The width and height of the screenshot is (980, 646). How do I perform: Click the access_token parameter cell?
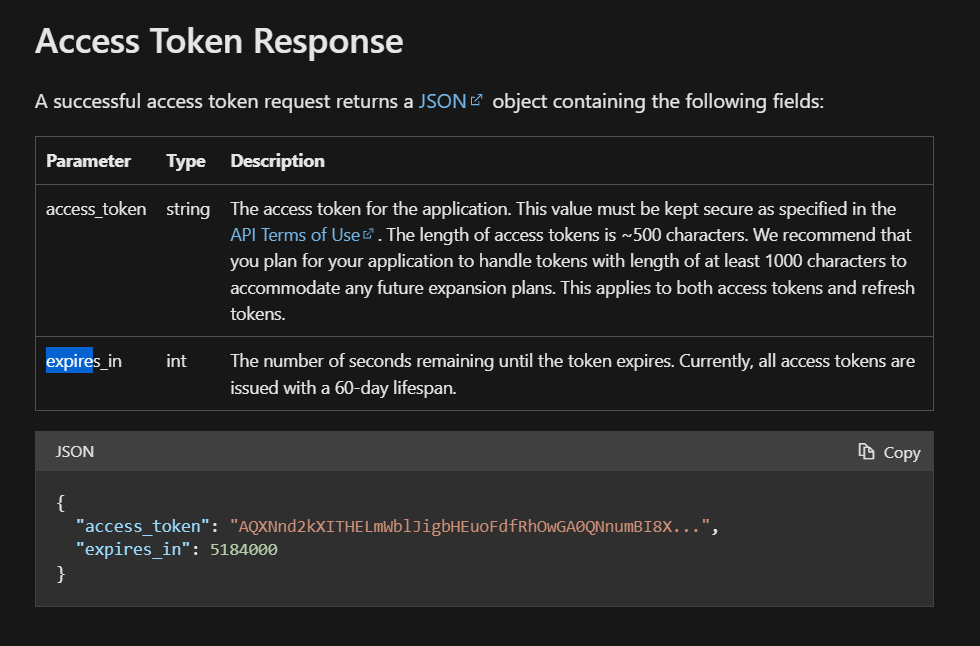(96, 209)
